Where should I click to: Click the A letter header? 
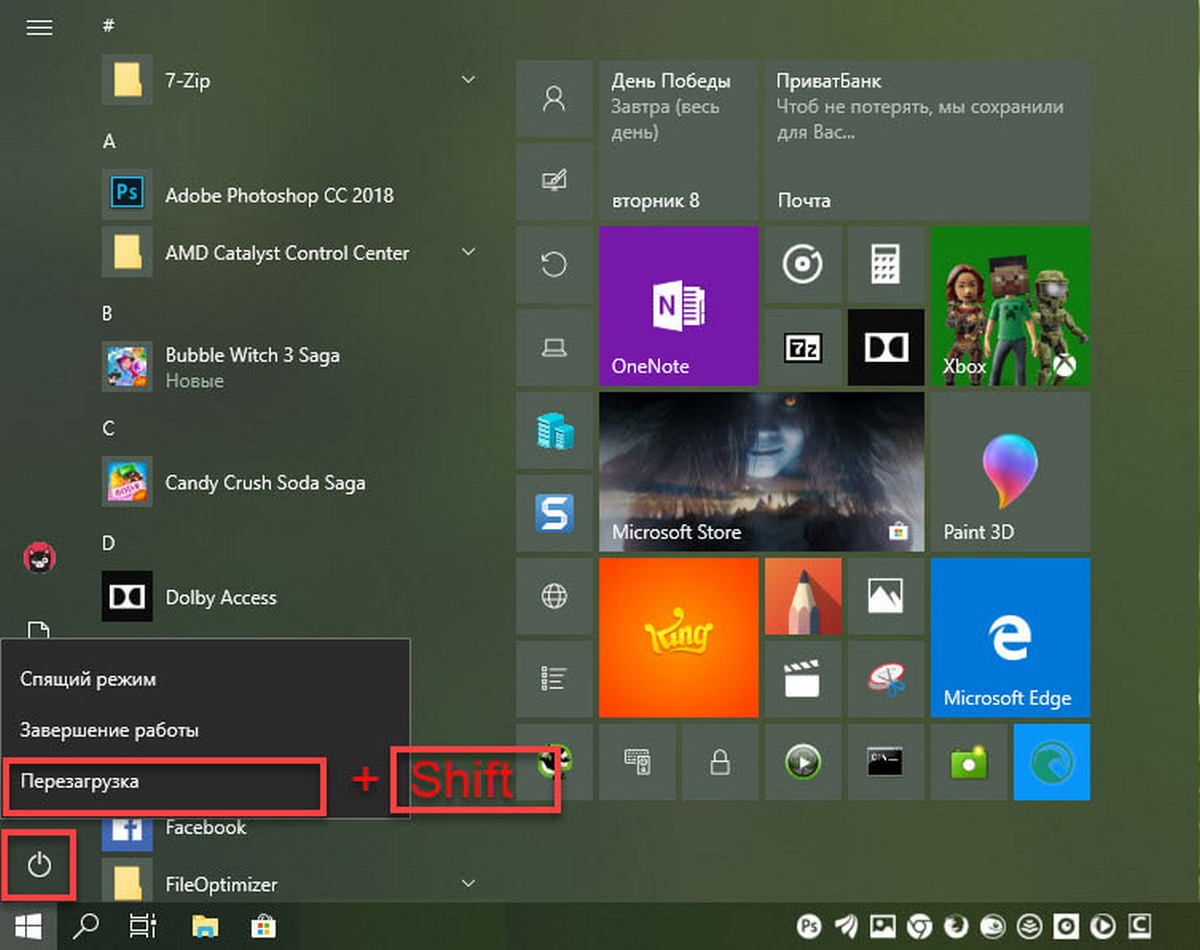point(109,141)
